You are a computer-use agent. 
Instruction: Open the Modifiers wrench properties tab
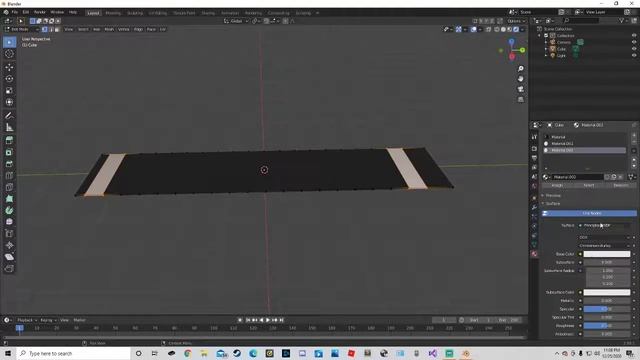(x=534, y=207)
